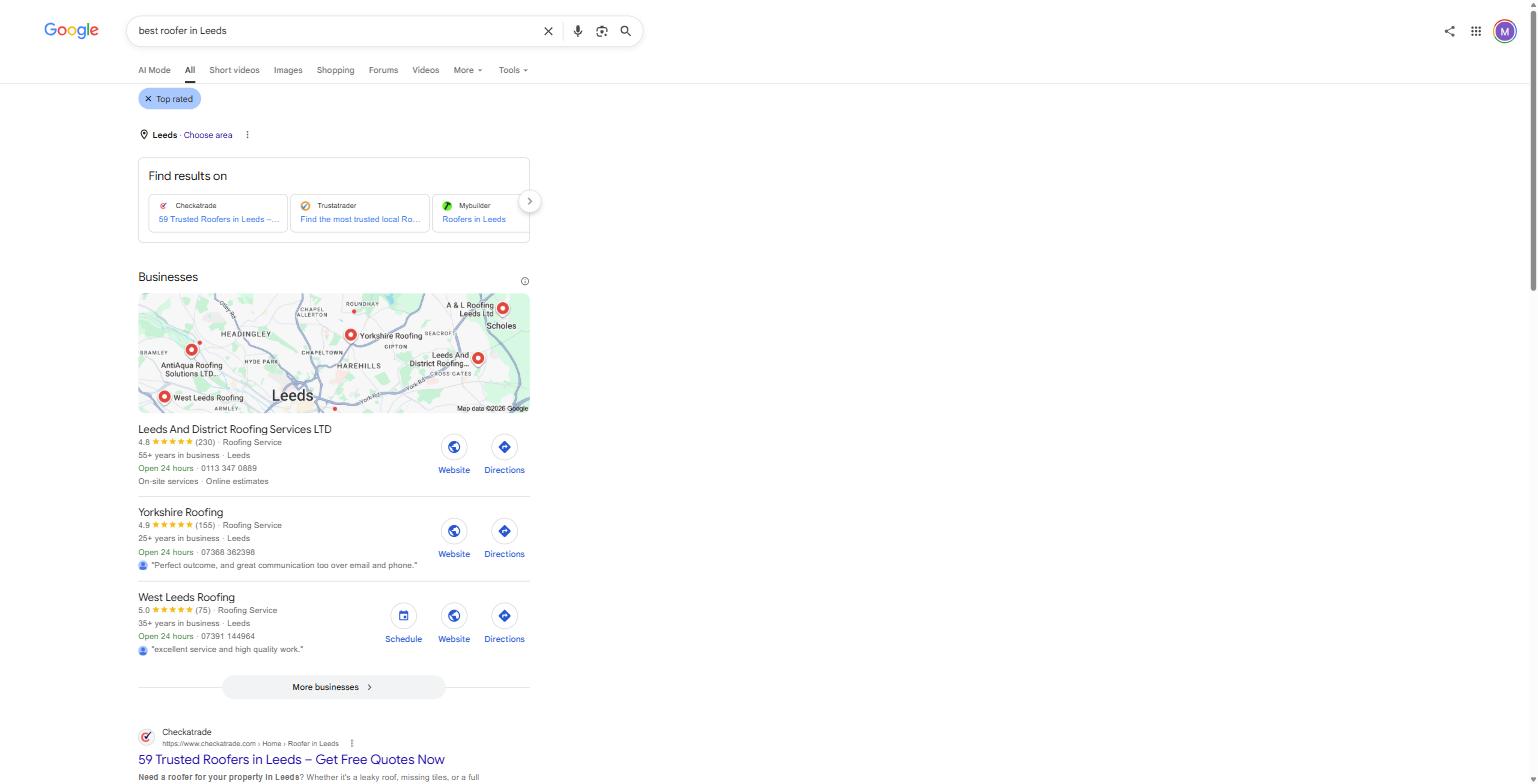Remove the Top rated filter chip

pyautogui.click(x=148, y=99)
